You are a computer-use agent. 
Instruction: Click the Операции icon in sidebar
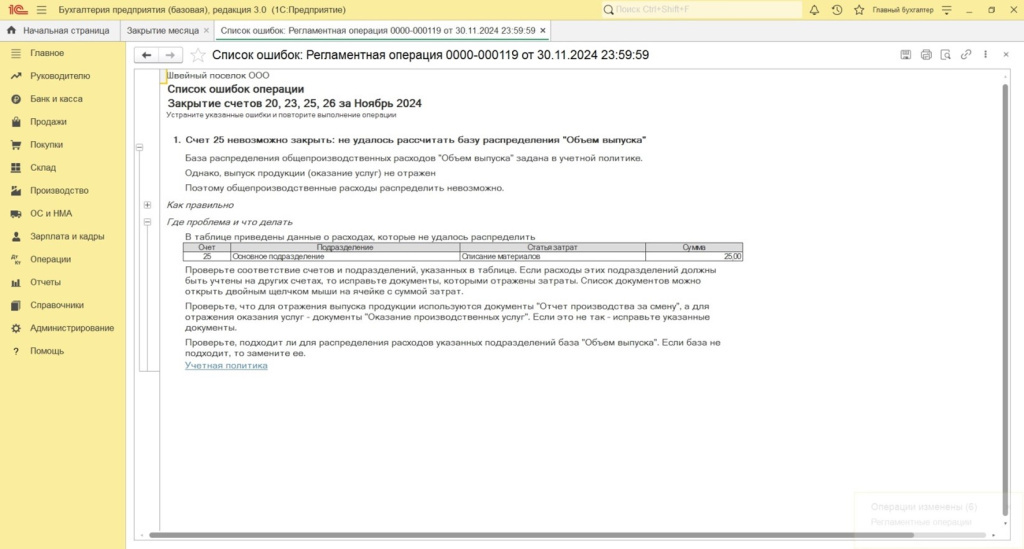pos(16,259)
